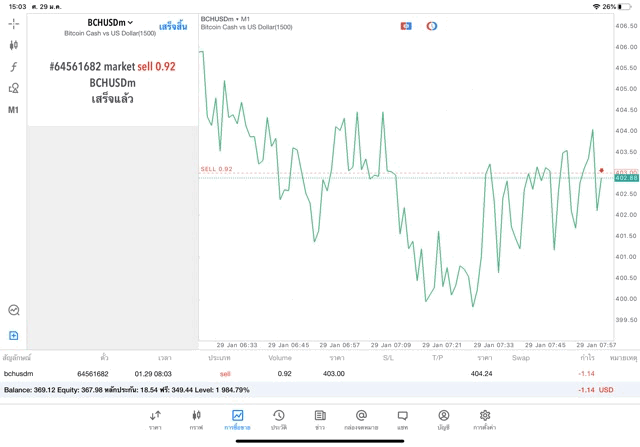Screen dimensions: 640x447
Task: Change the M1 timeframe in the sidebar
Action: (x=13, y=110)
